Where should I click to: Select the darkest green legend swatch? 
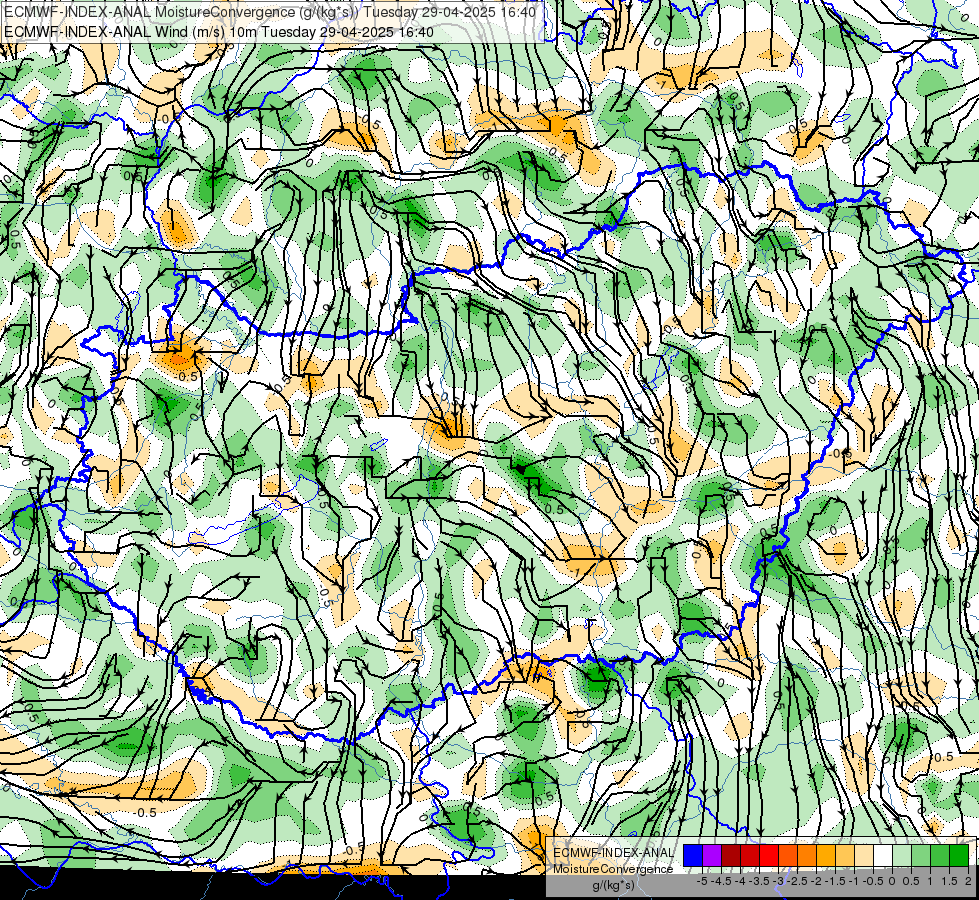(x=959, y=855)
